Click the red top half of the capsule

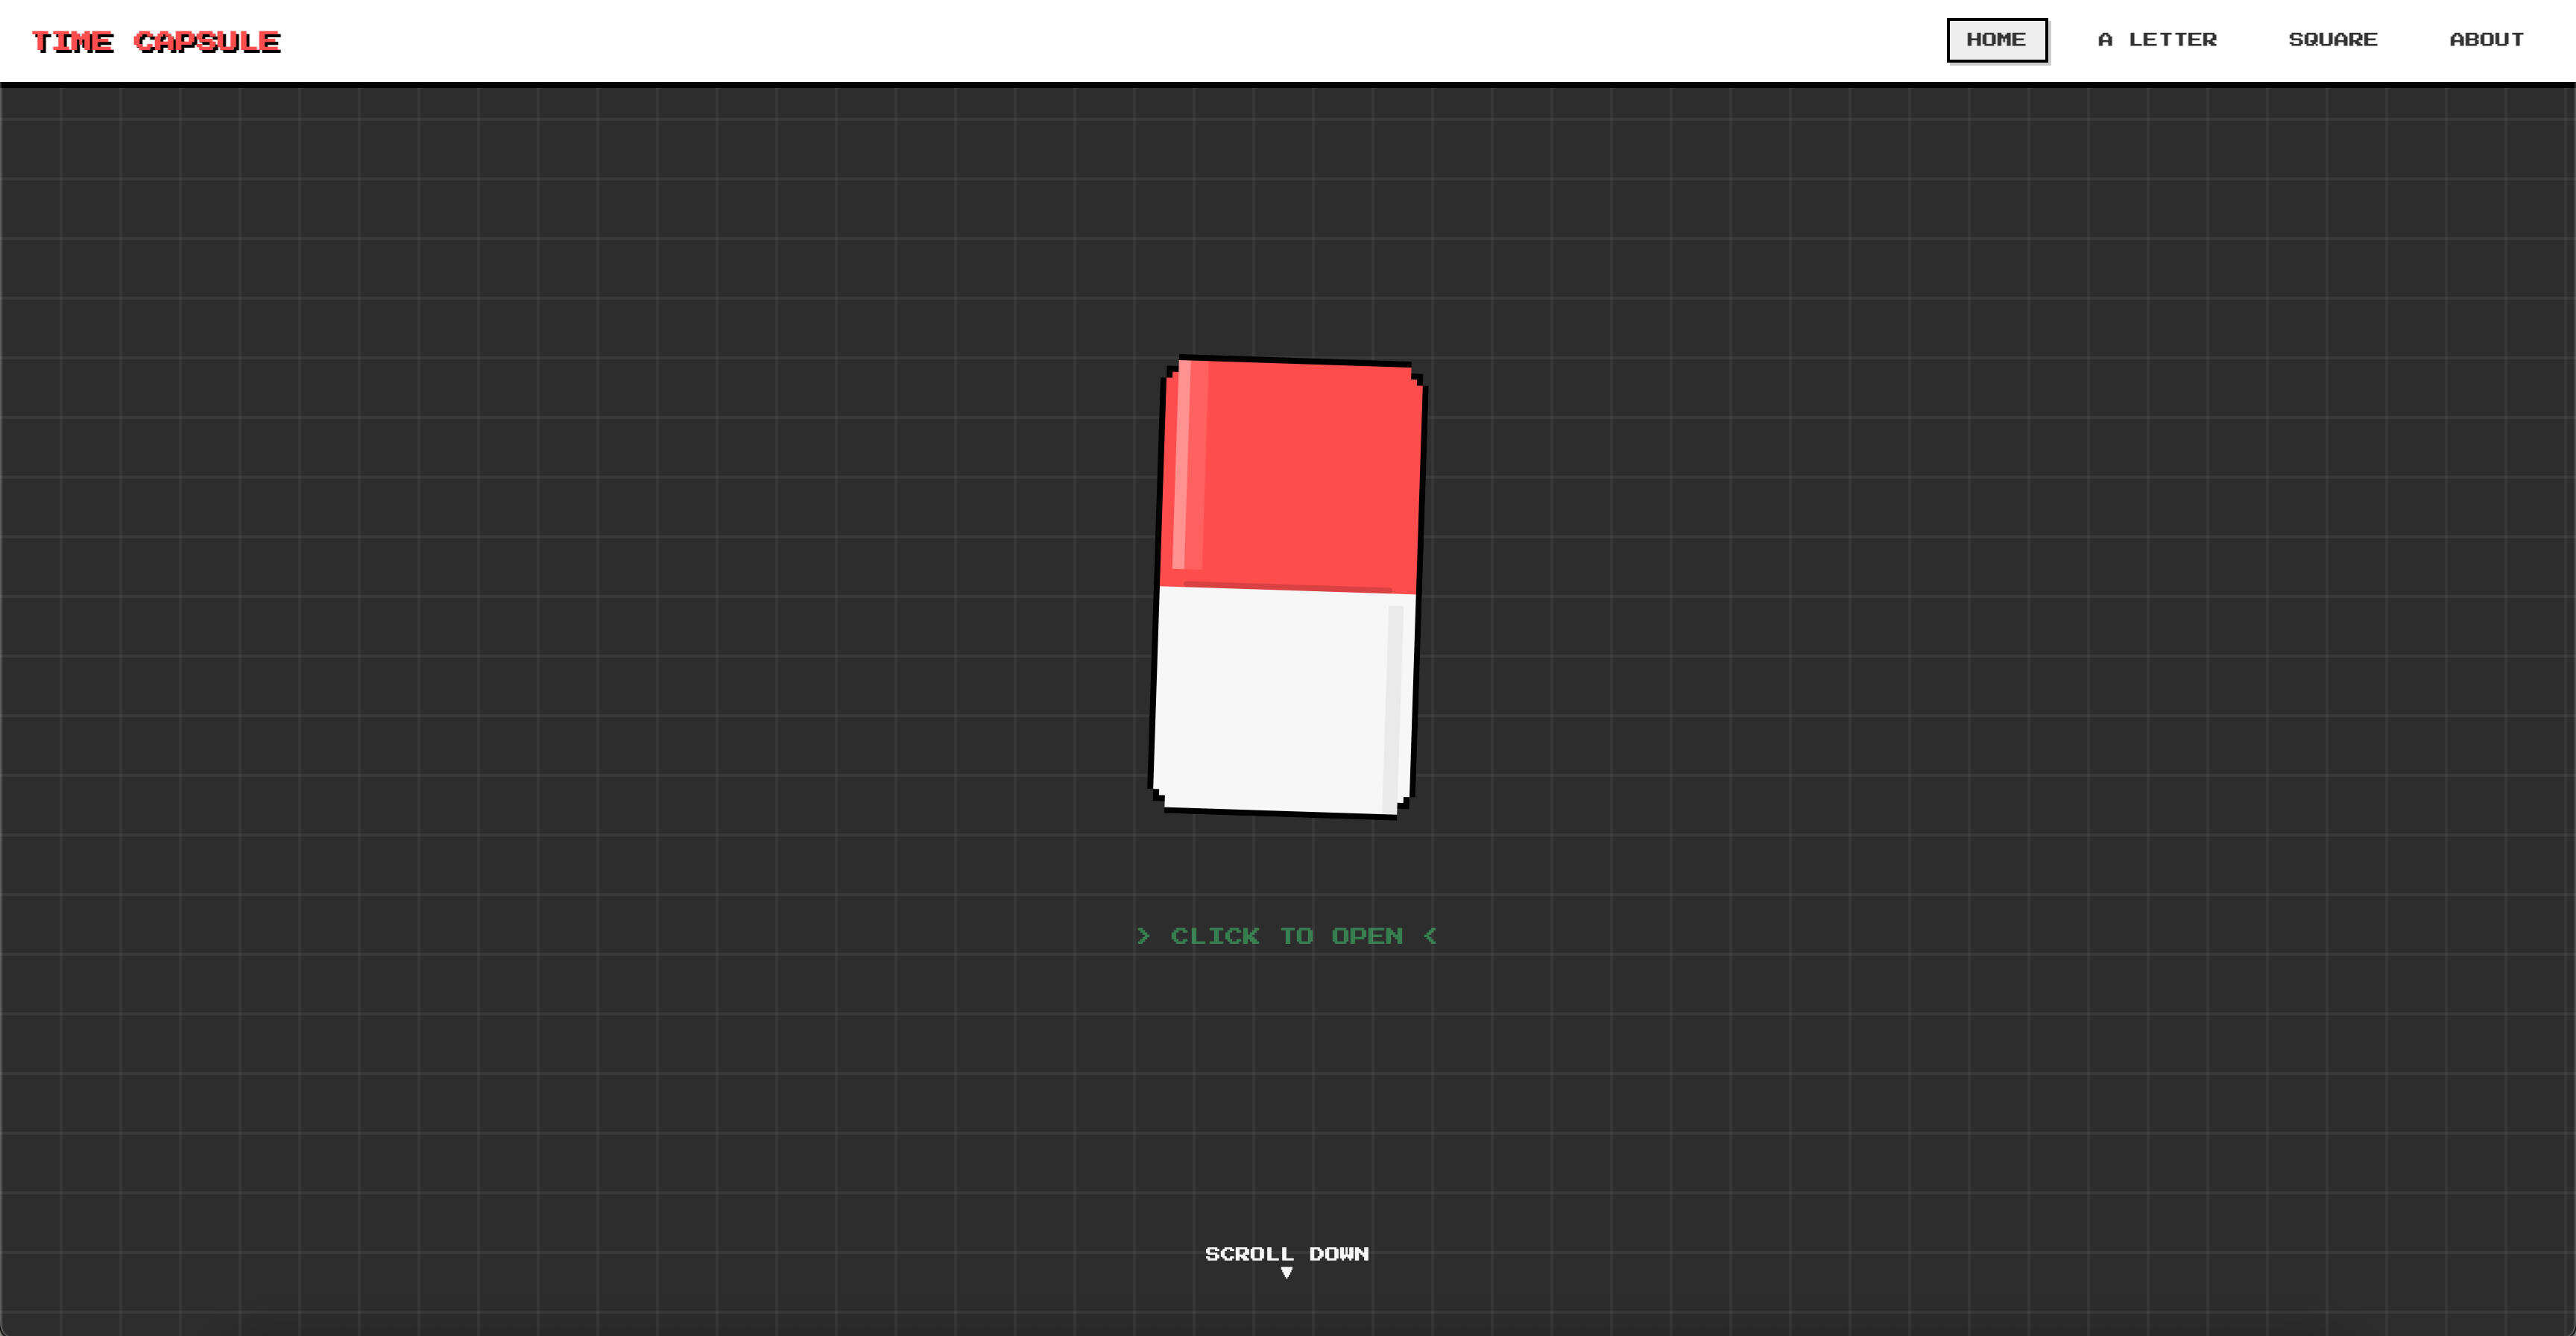click(1300, 470)
